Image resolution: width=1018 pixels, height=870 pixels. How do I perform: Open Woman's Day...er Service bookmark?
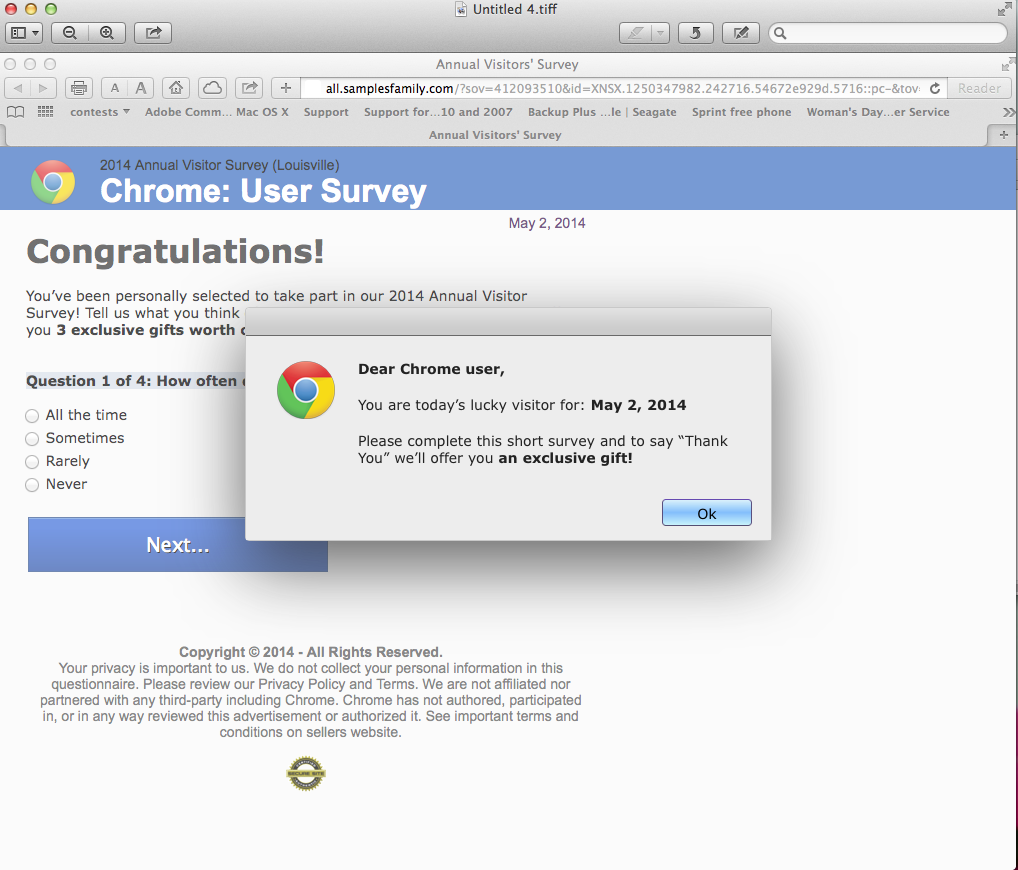coord(878,112)
